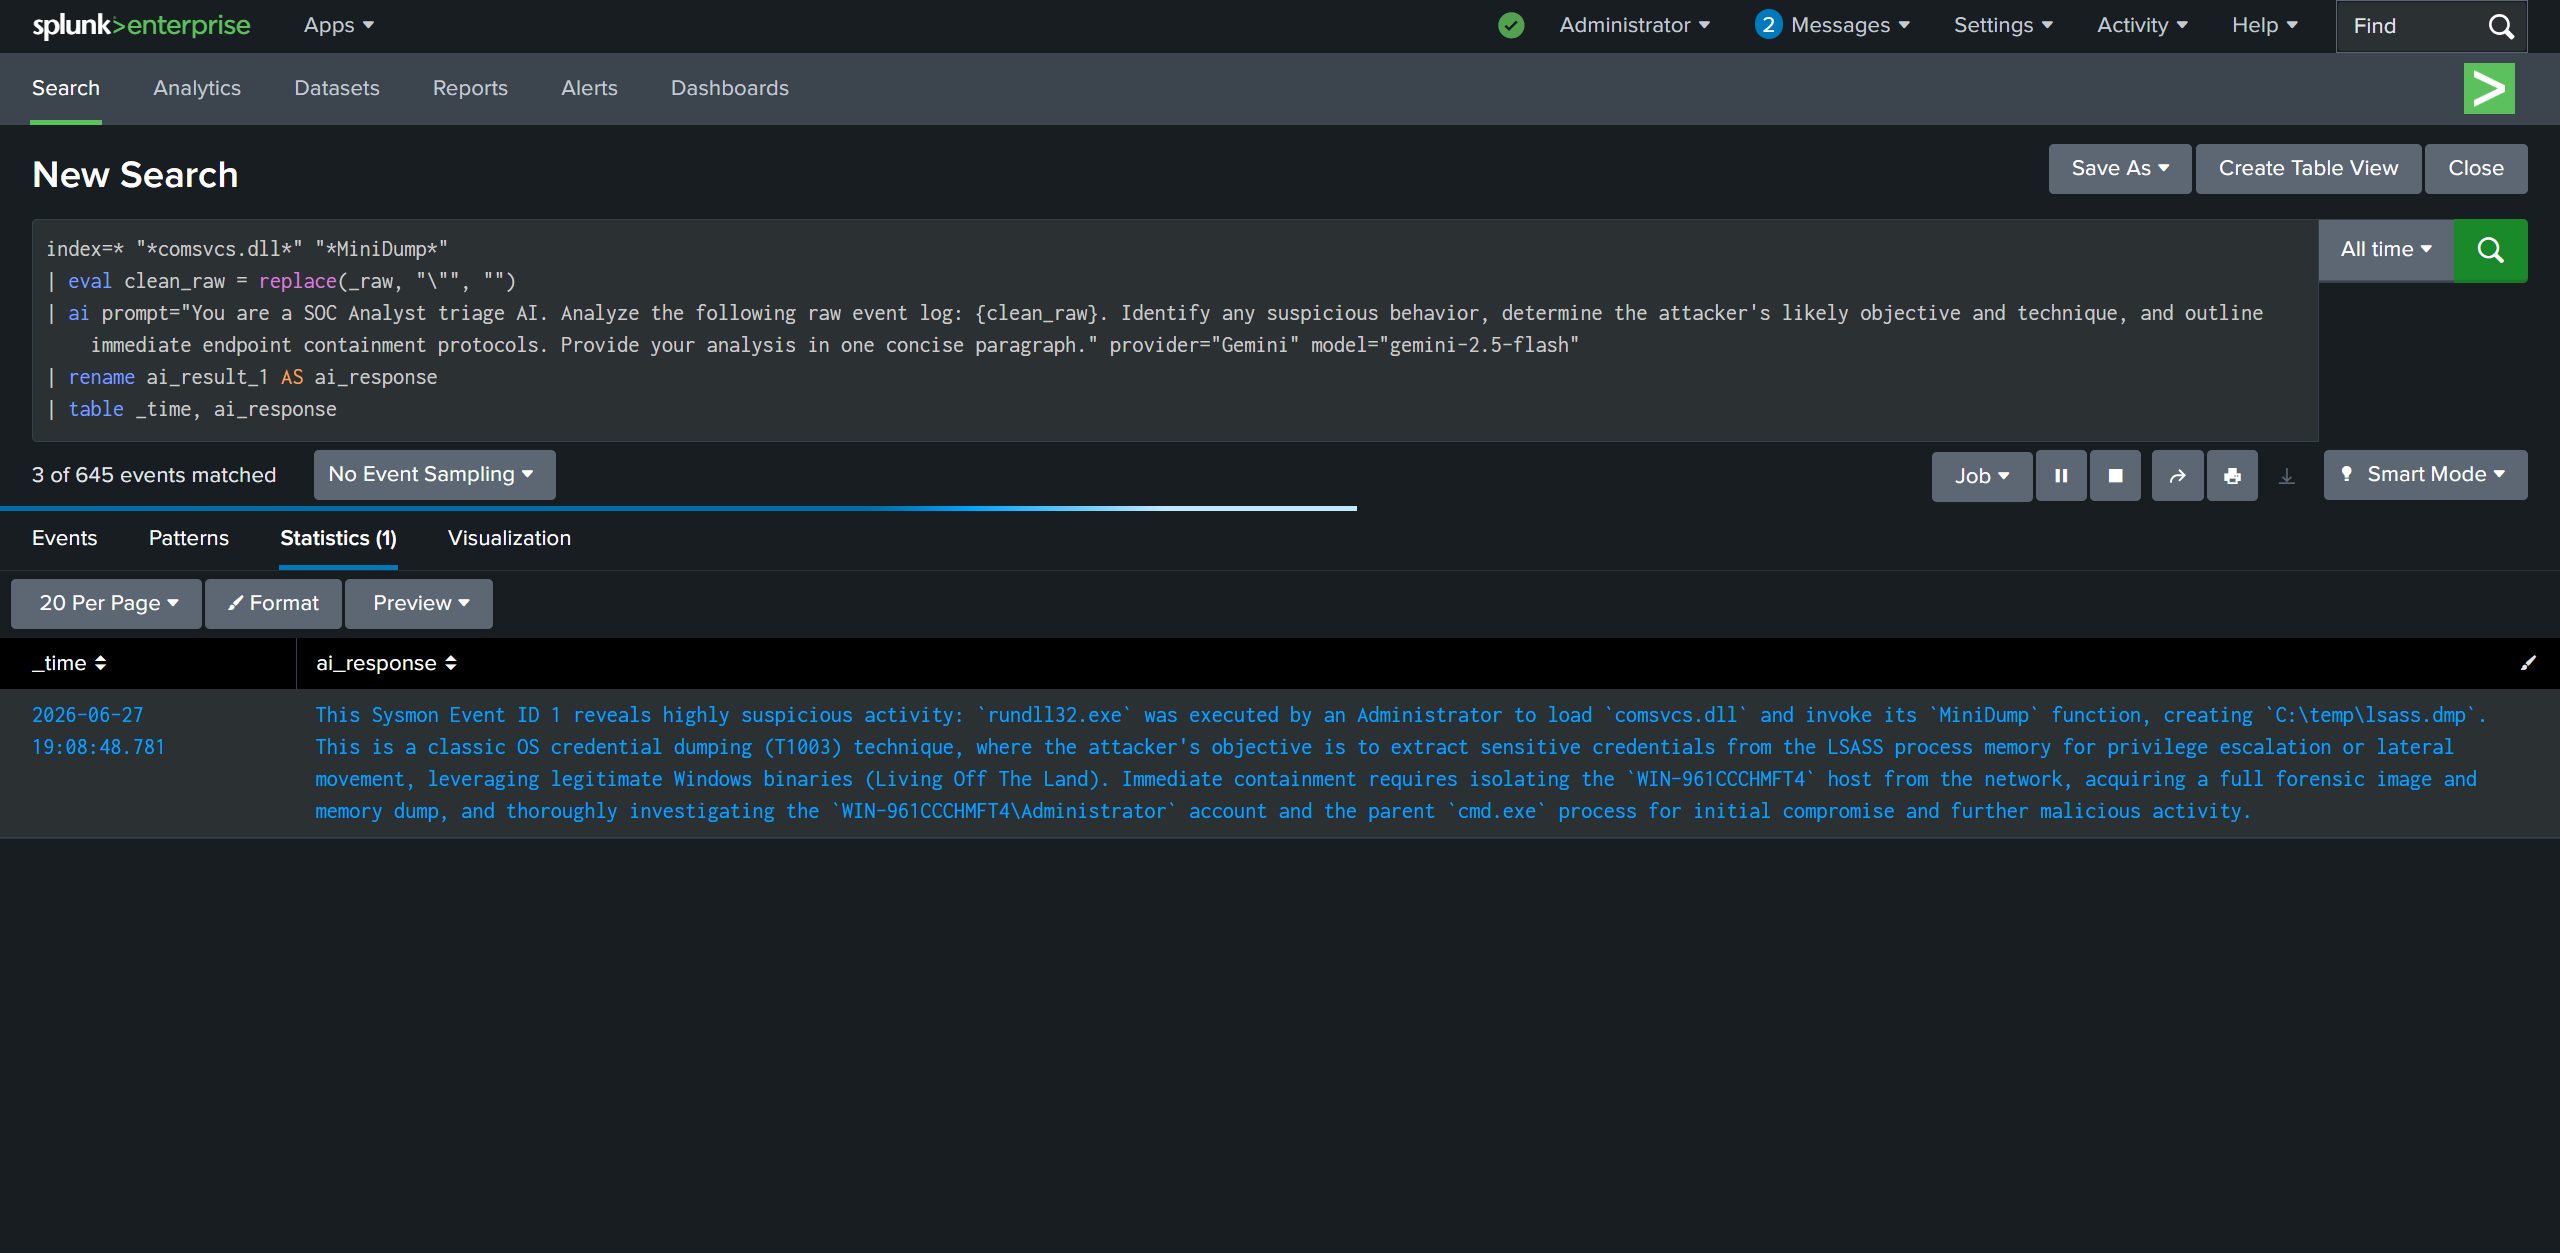Click the green health status checkmark icon
Image resolution: width=2560 pixels, height=1253 pixels.
pos(1511,25)
